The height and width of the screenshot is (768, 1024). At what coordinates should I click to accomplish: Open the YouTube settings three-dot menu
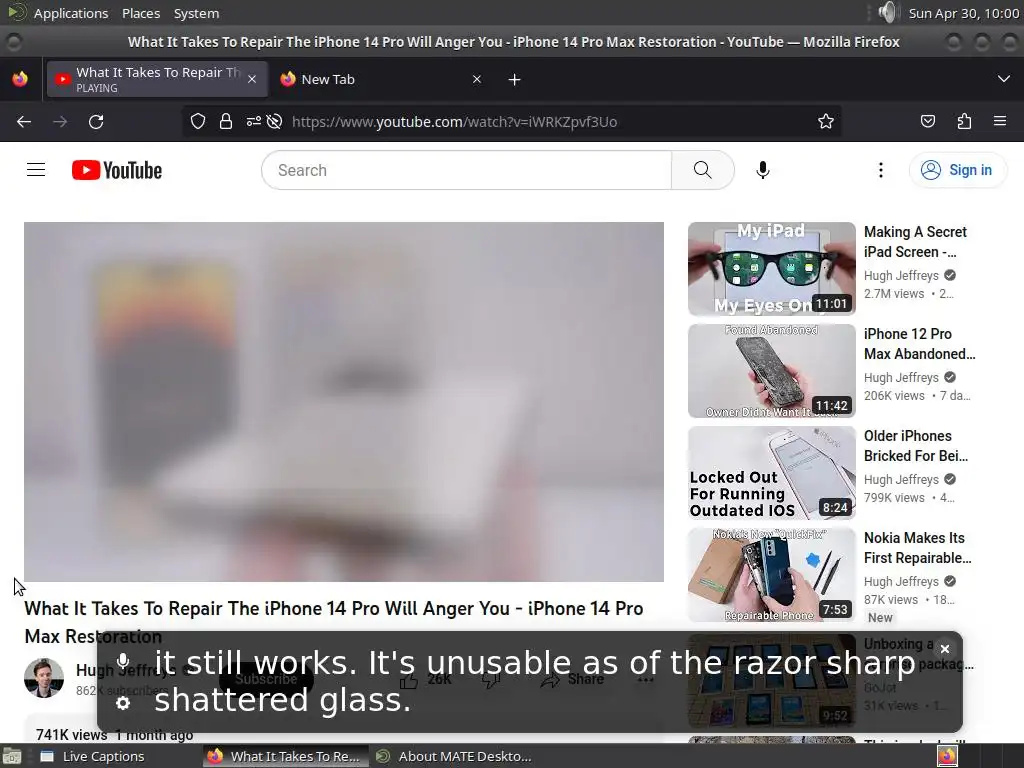[x=881, y=170]
